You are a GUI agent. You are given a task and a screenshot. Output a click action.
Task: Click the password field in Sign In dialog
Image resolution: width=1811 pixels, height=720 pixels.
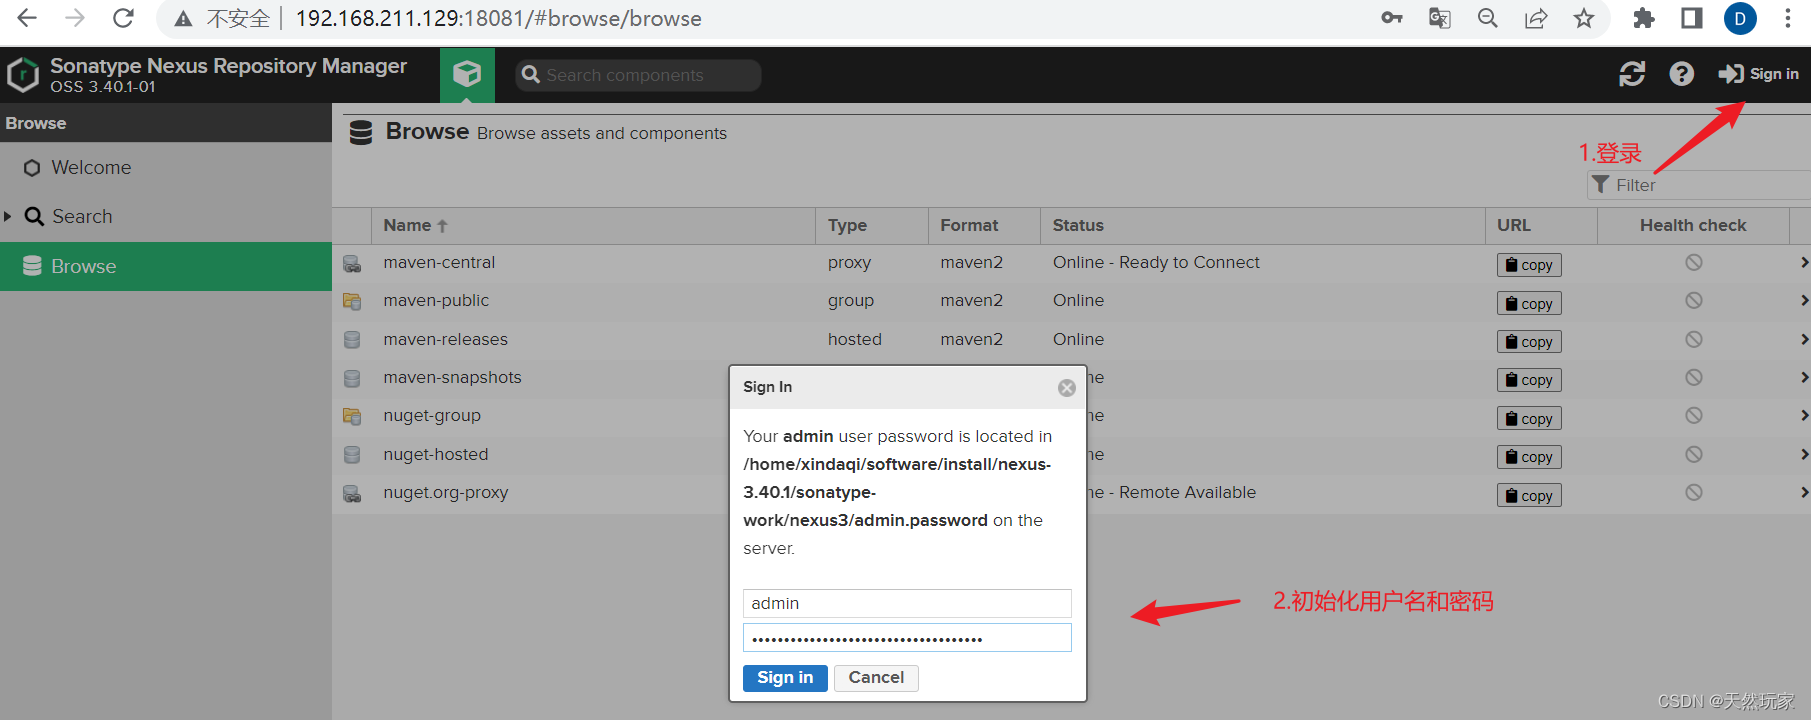click(x=907, y=638)
